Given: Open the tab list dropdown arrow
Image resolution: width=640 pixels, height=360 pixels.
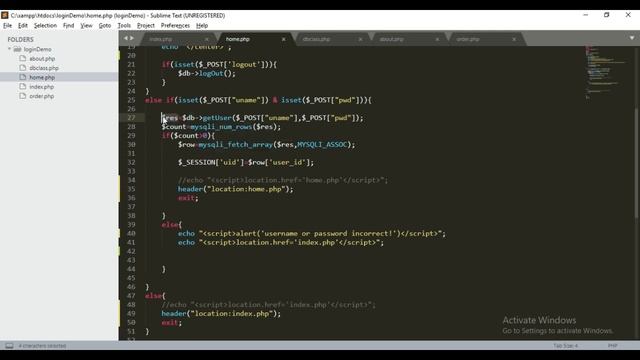Looking at the screenshot, I should click(x=632, y=38).
